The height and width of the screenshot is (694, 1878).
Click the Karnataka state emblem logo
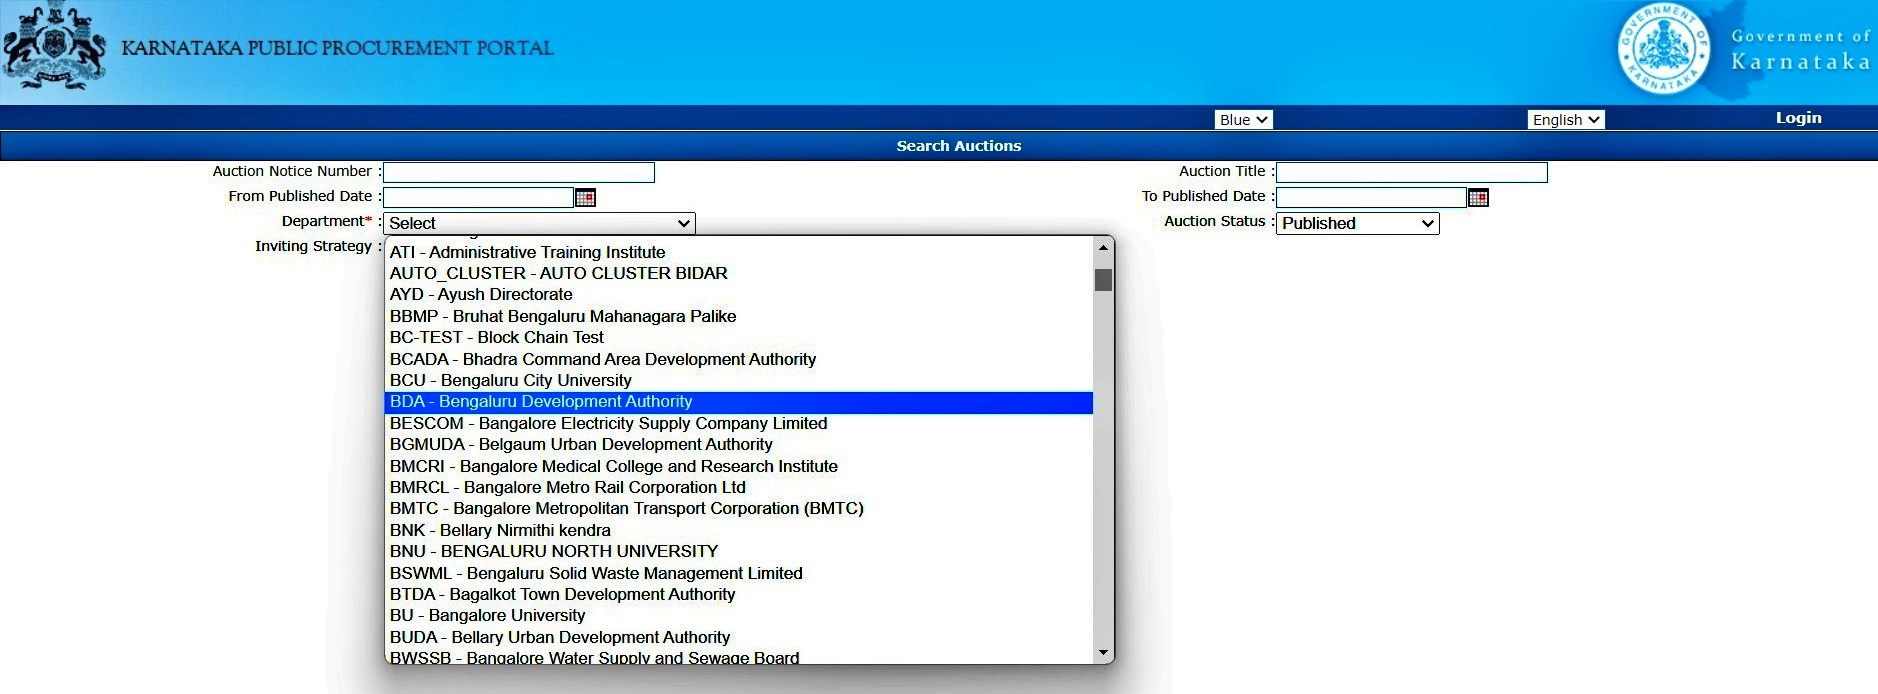click(54, 47)
